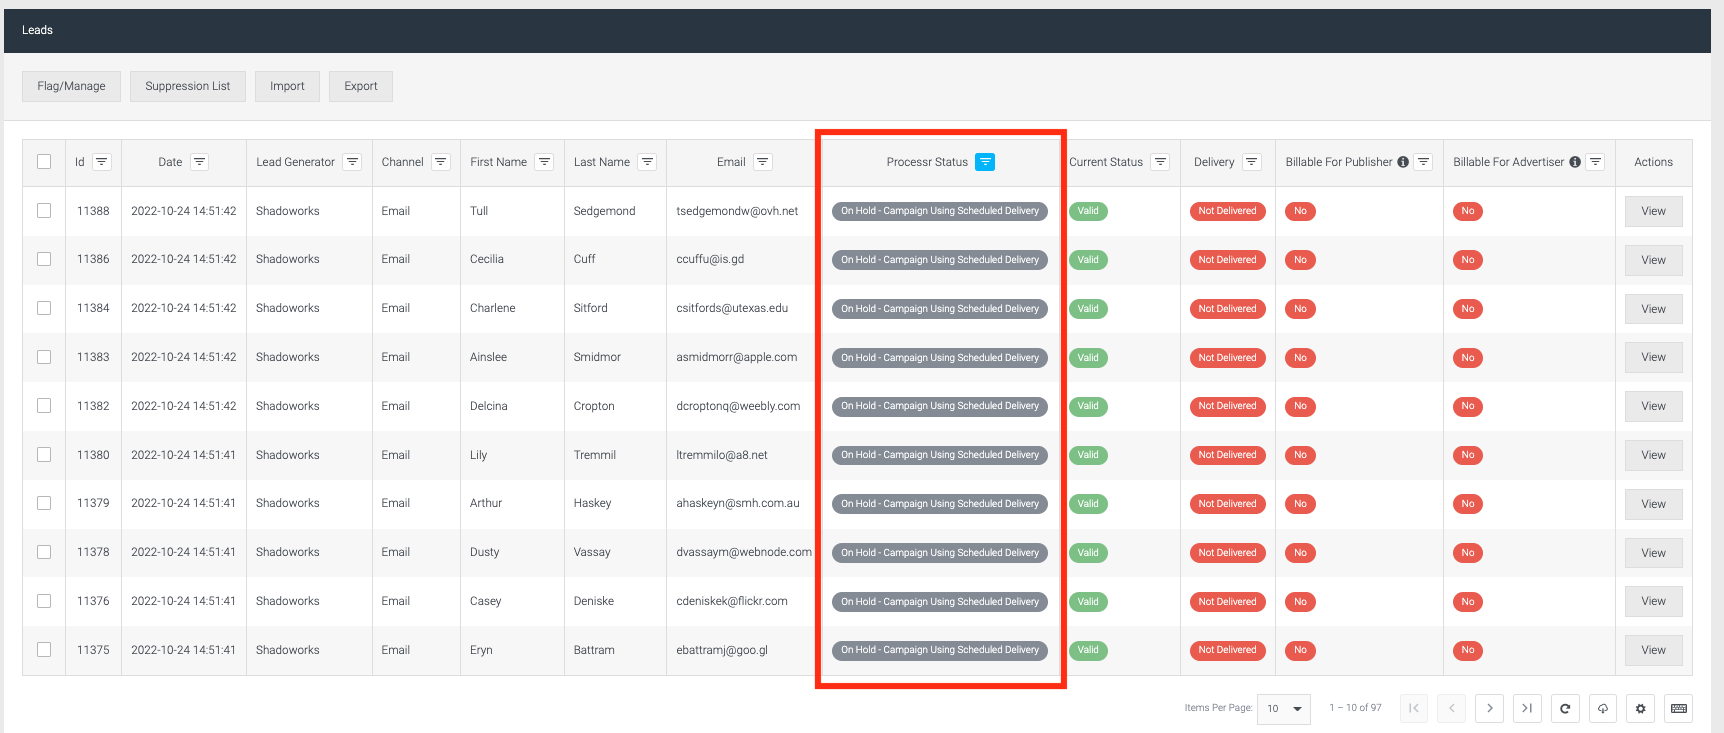
Task: Open the Billable For Publisher filter
Action: (x=1424, y=162)
